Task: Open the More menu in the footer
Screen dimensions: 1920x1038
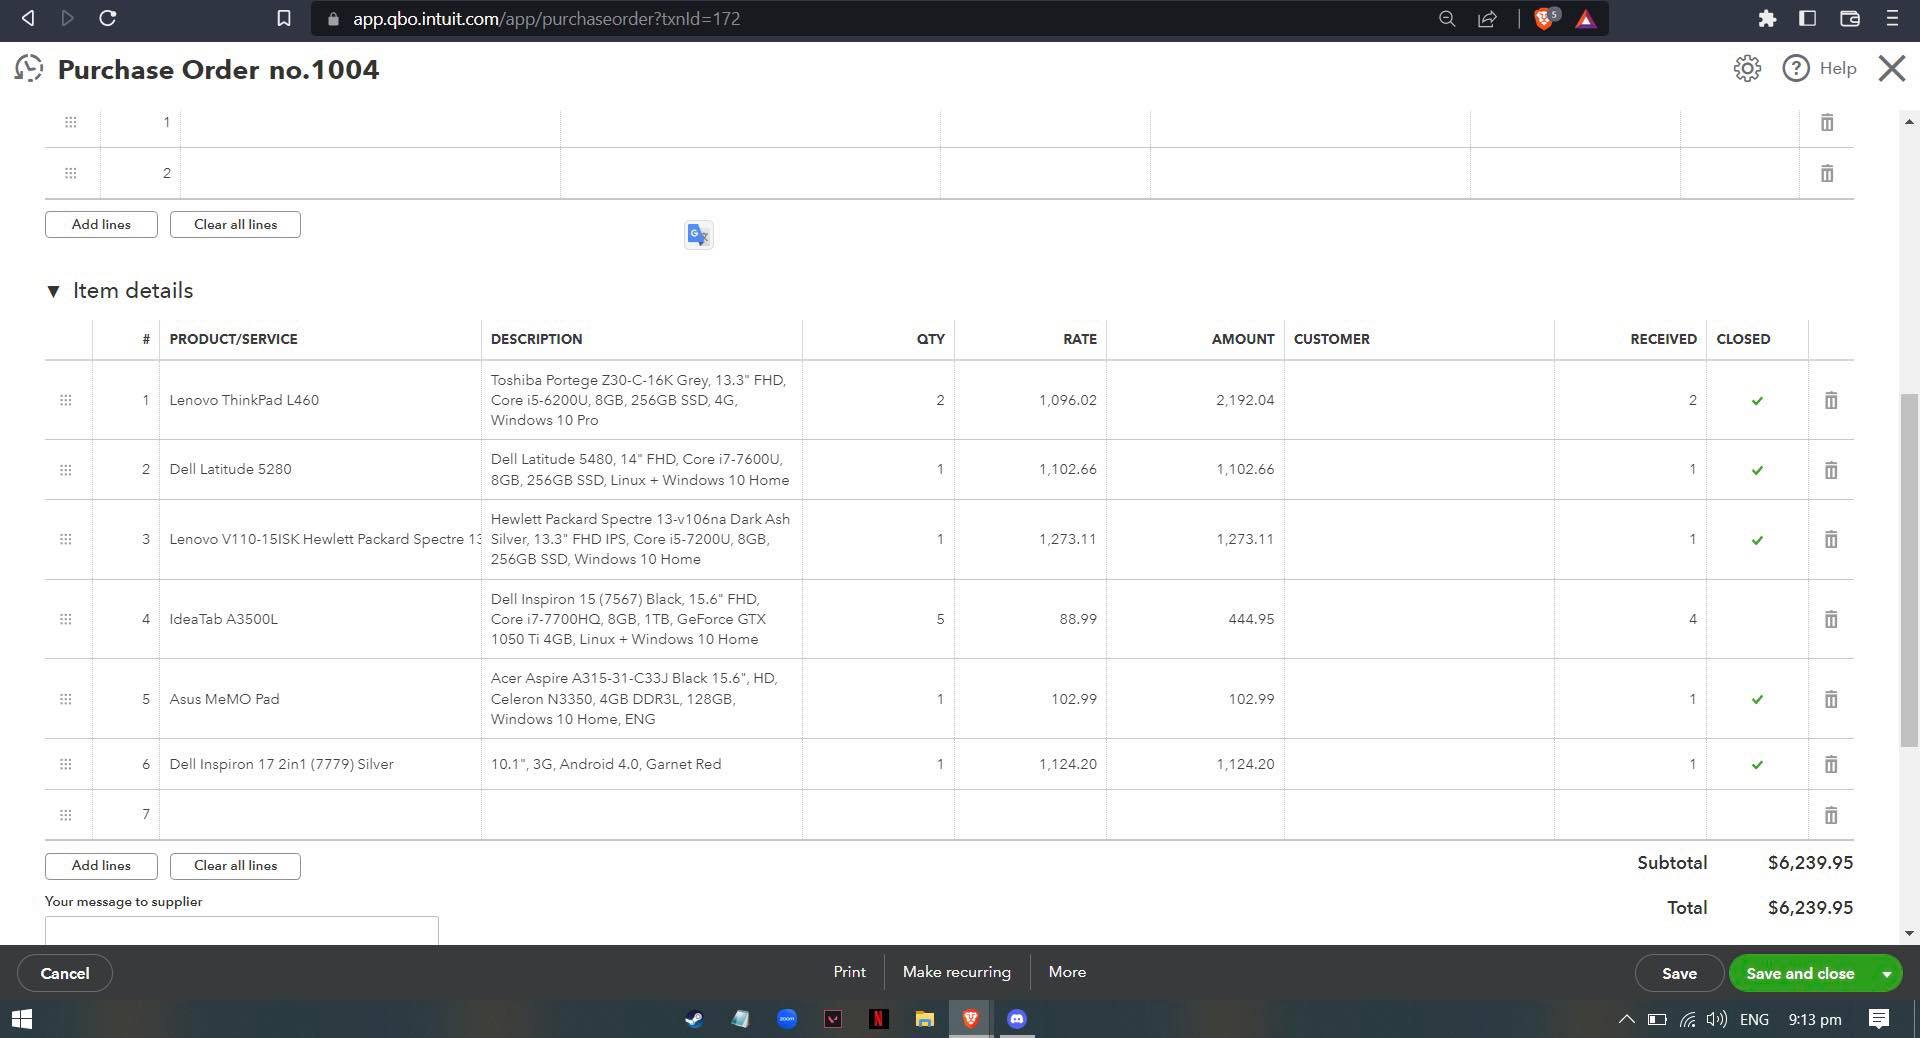Action: 1067,972
